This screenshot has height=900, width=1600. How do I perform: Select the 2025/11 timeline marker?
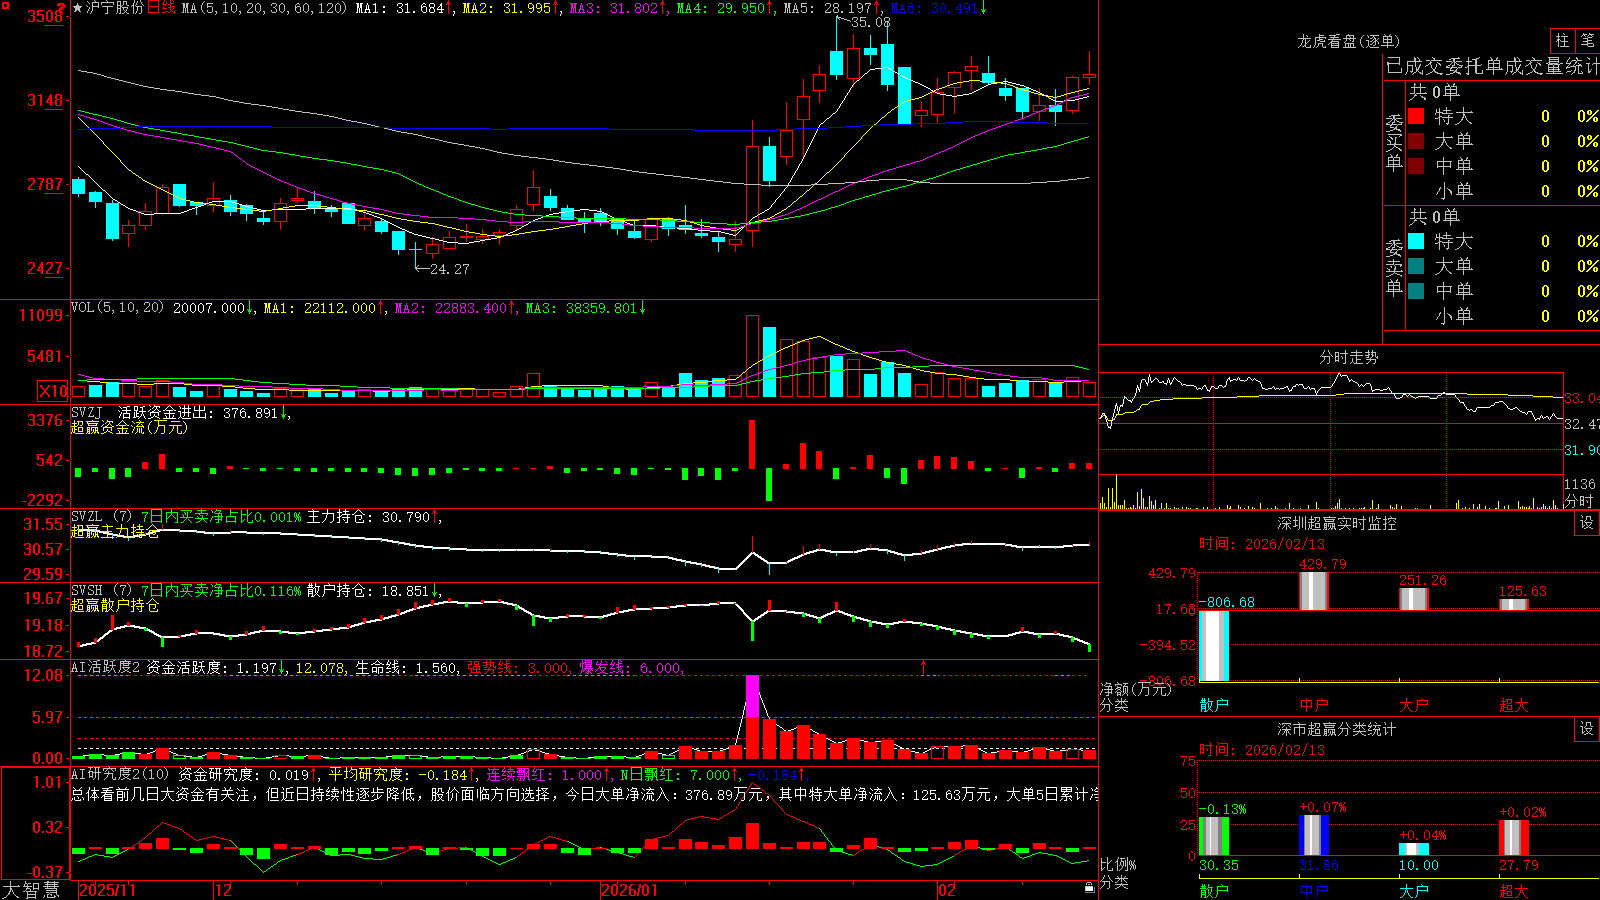pyautogui.click(x=107, y=890)
